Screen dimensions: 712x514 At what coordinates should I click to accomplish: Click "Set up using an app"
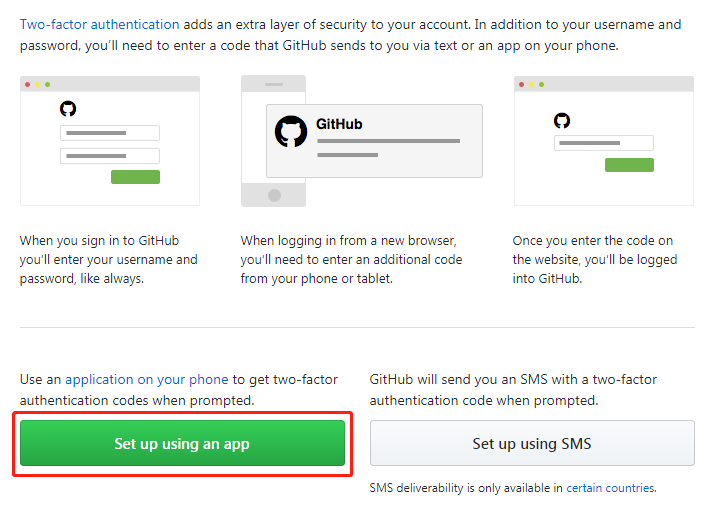[x=182, y=443]
